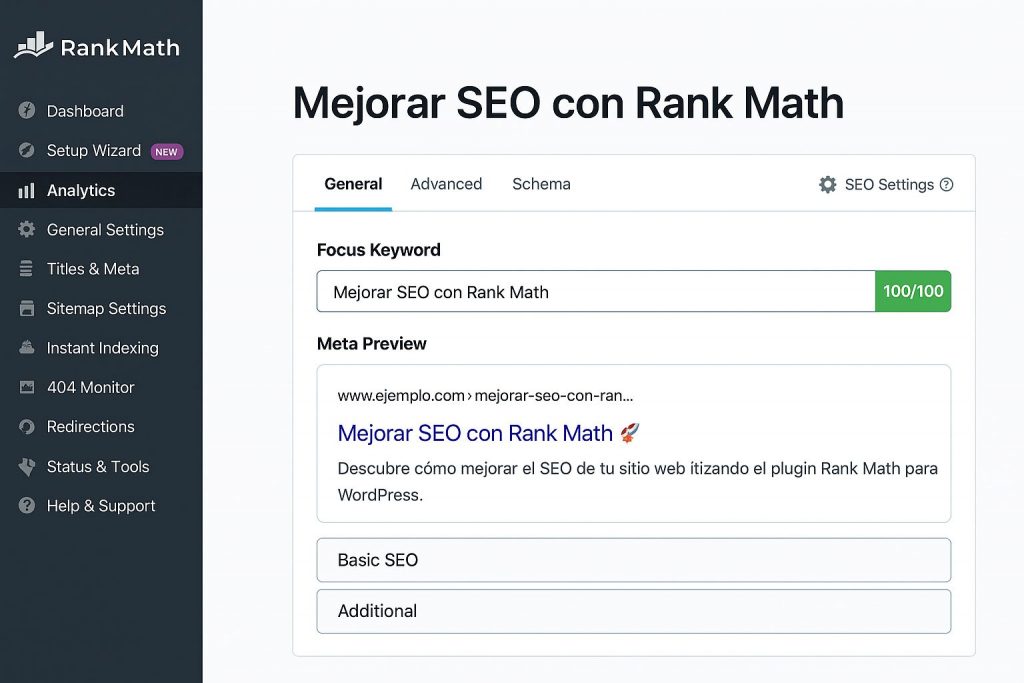
Task: Open the Redirections manager
Action: (90, 427)
